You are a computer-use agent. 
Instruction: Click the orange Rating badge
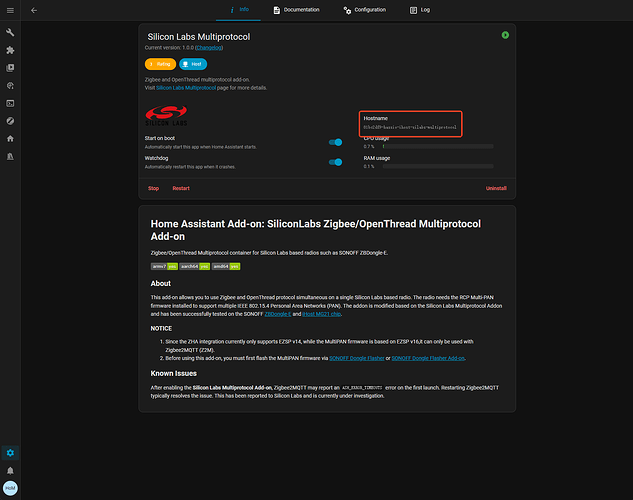tap(160, 64)
